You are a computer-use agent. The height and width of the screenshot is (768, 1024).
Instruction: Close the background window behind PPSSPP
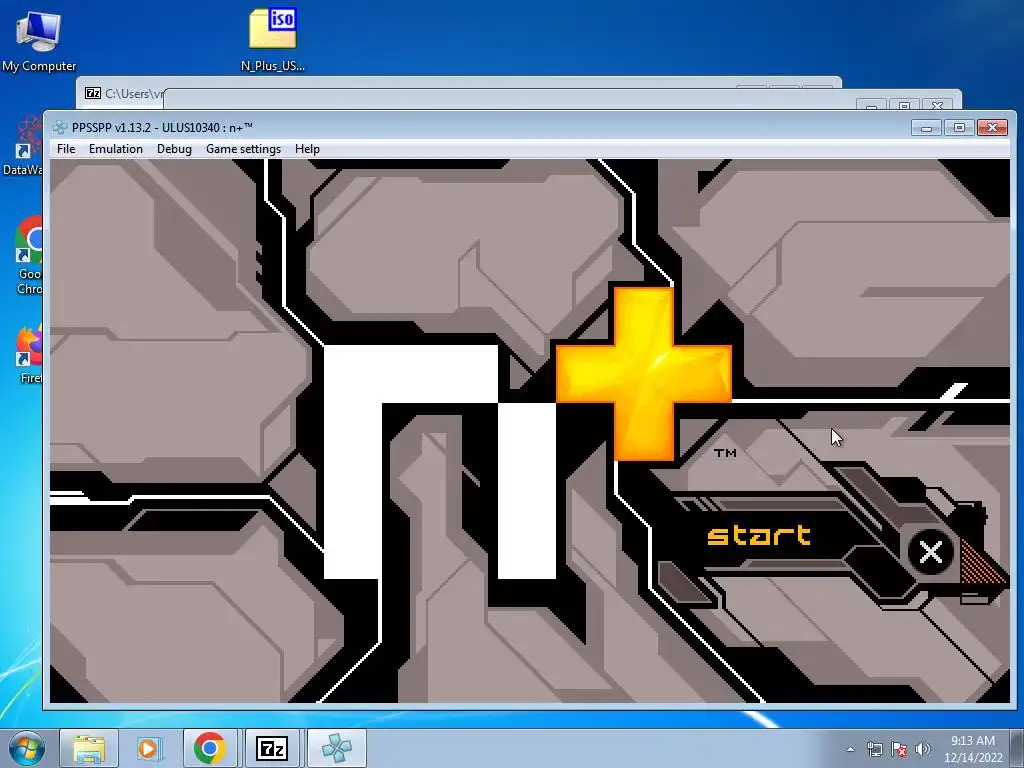[x=937, y=104]
